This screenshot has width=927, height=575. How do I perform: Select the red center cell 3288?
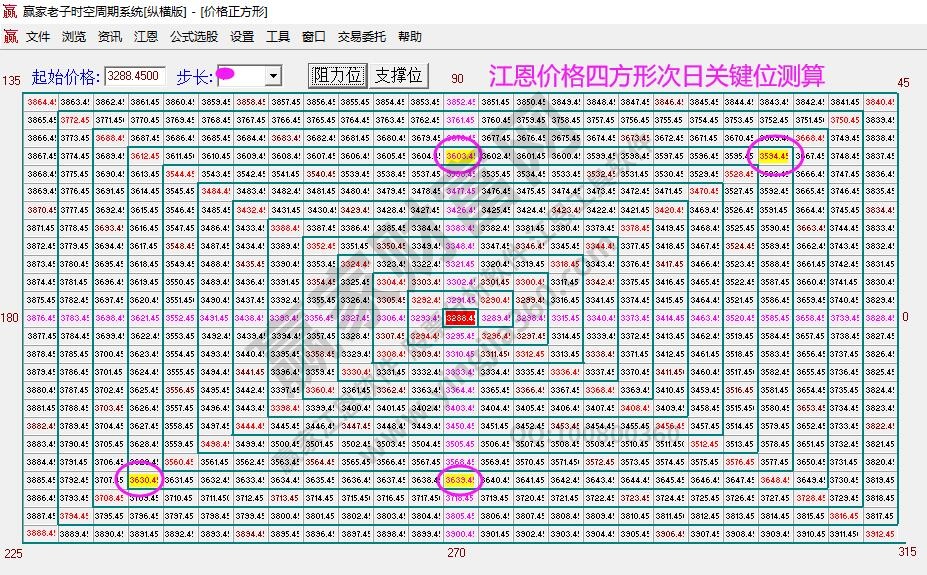pyautogui.click(x=459, y=317)
